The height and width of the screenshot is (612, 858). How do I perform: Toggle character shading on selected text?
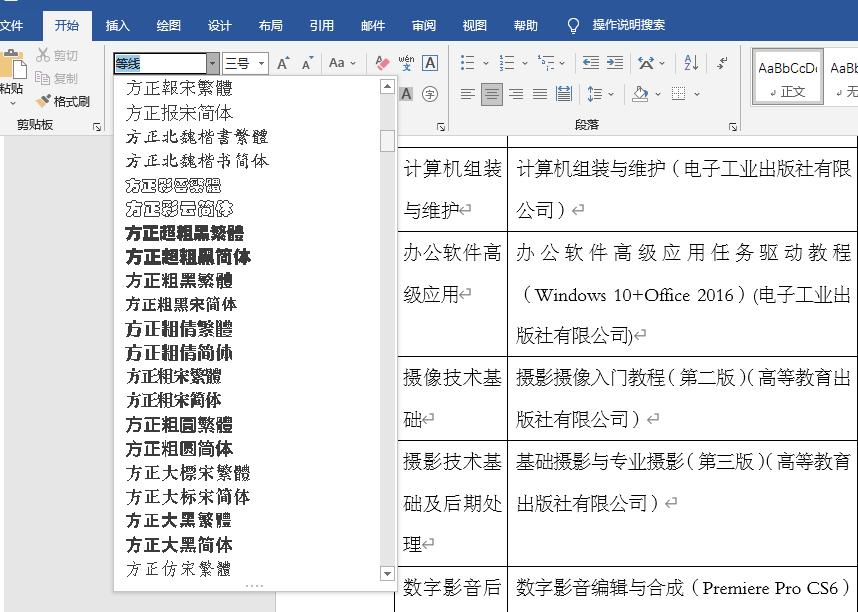pyautogui.click(x=405, y=92)
